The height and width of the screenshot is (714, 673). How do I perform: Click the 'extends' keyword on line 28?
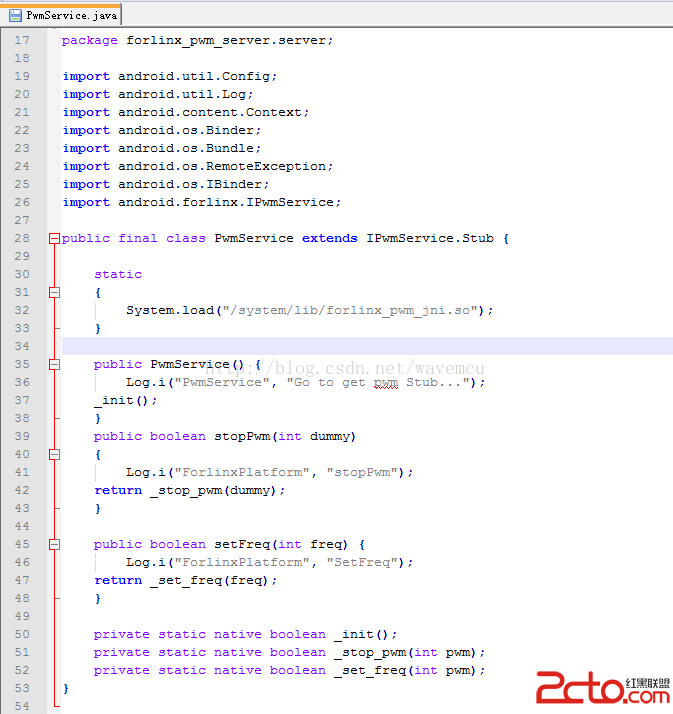click(330, 238)
